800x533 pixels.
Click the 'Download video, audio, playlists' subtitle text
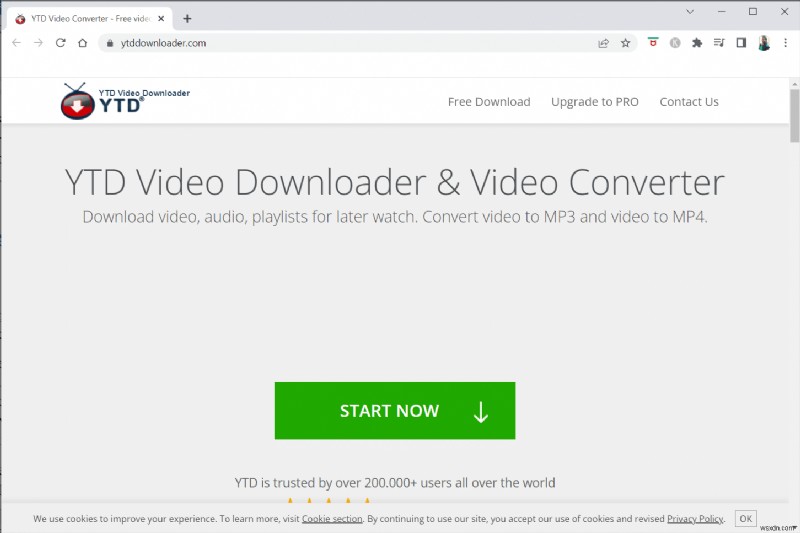(395, 217)
